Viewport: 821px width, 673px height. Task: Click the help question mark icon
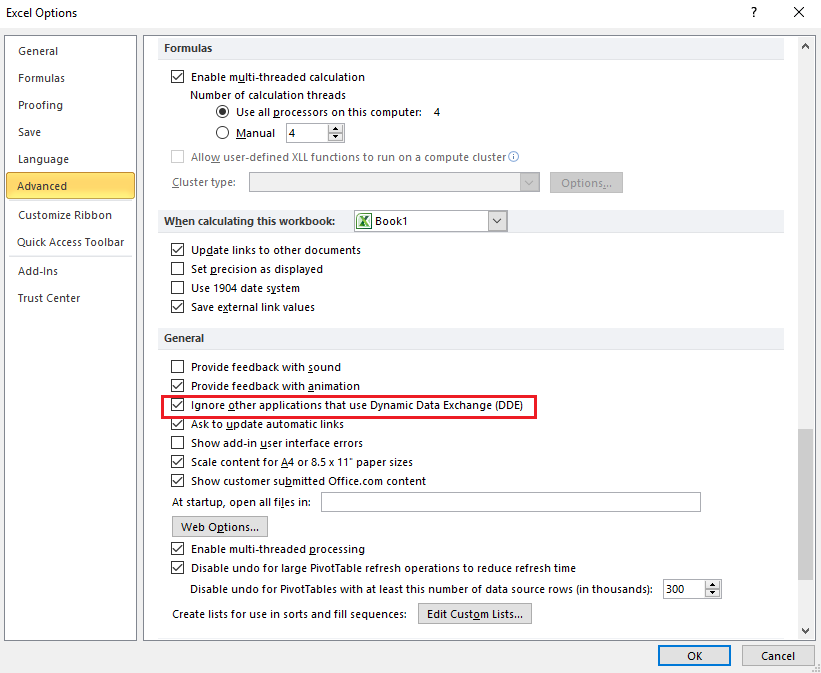point(754,12)
